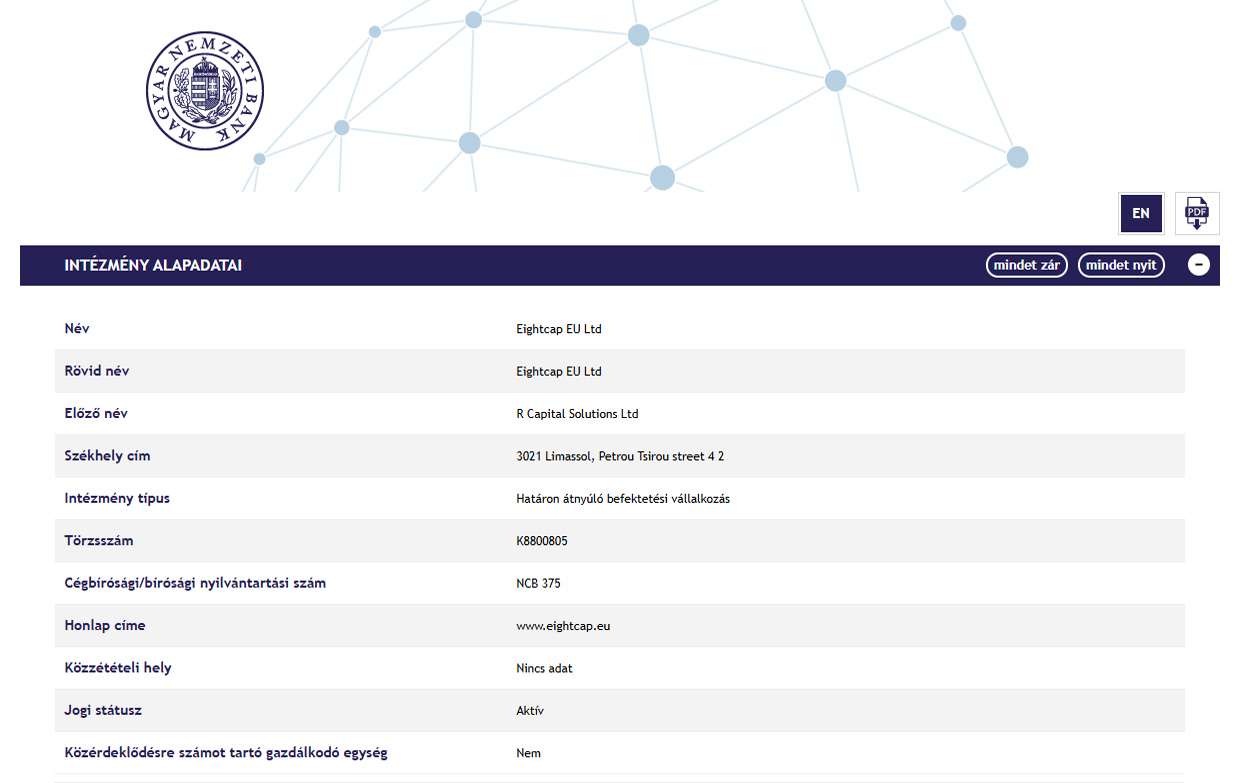Click the 'Határon átnyúló befektetési vállalkozás' text

click(623, 499)
